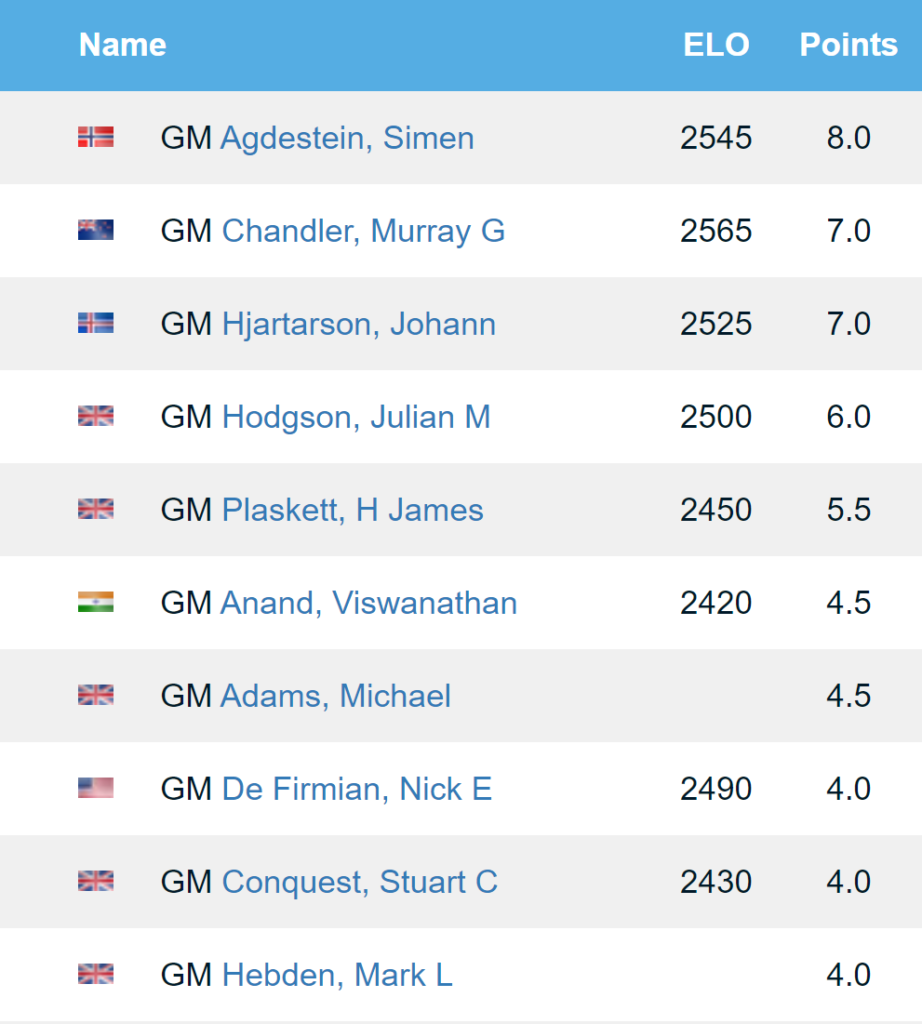This screenshot has height=1024, width=922.
Task: Click the Norway flag beside Agdestein
Action: pyautogui.click(x=95, y=138)
